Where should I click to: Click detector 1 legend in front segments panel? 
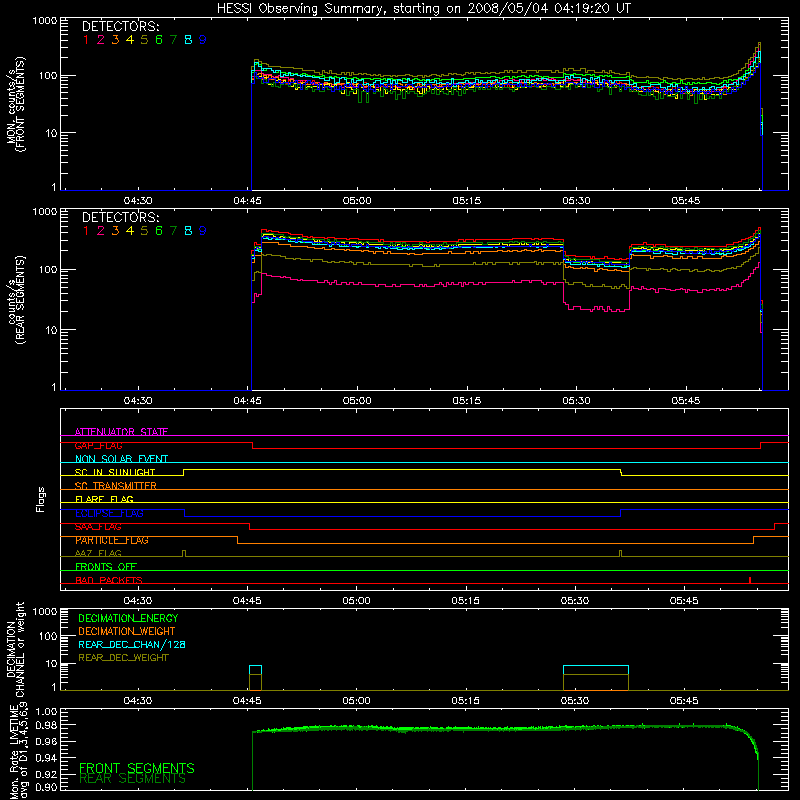[86, 40]
